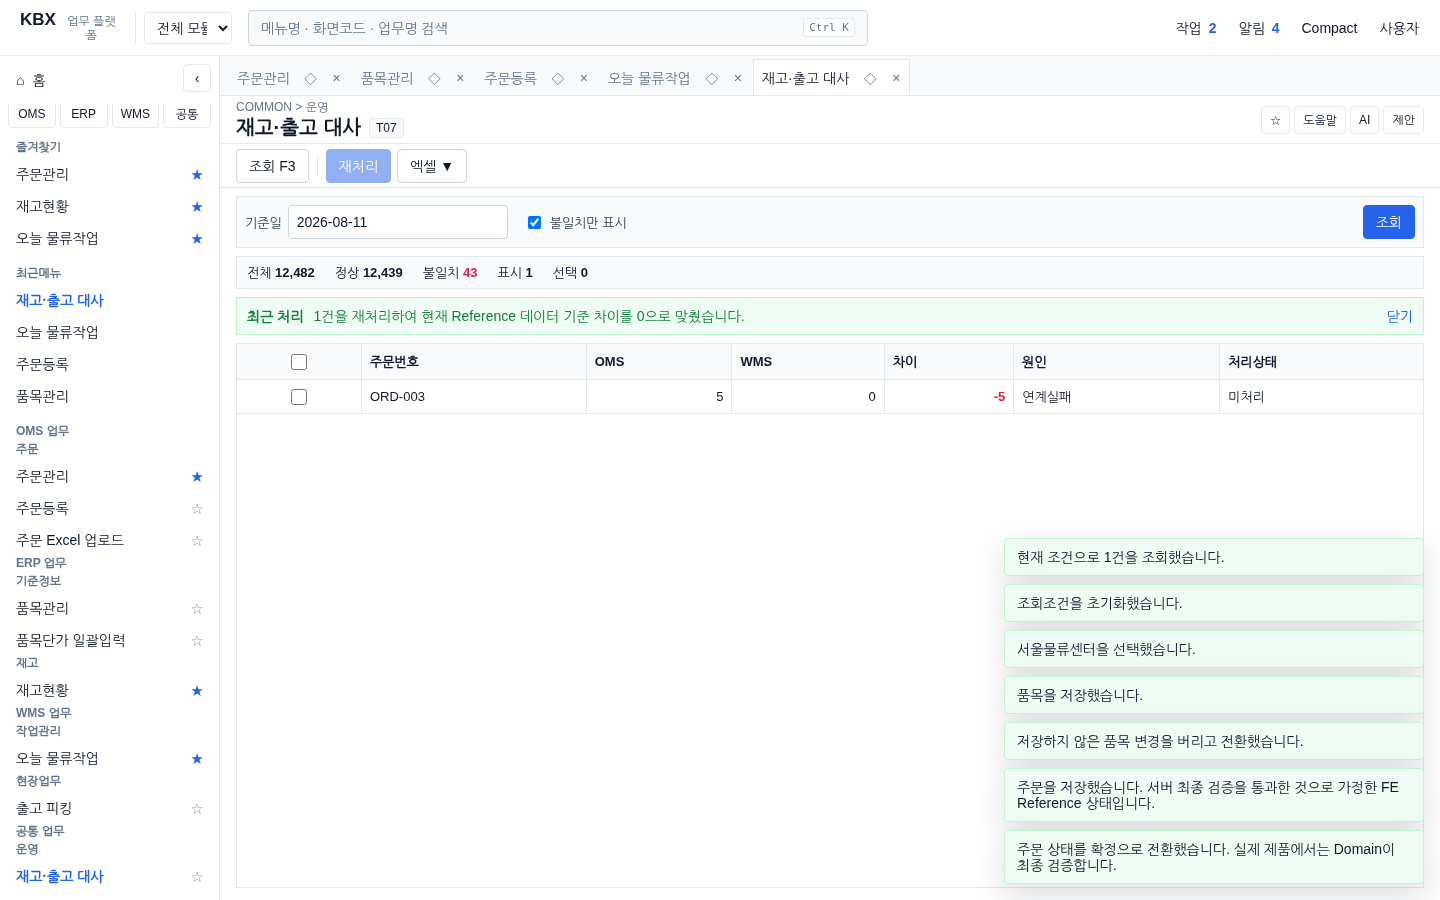Unfavorite 재고현황 star in 즐겨찾기 list
The width and height of the screenshot is (1440, 900).
click(197, 207)
